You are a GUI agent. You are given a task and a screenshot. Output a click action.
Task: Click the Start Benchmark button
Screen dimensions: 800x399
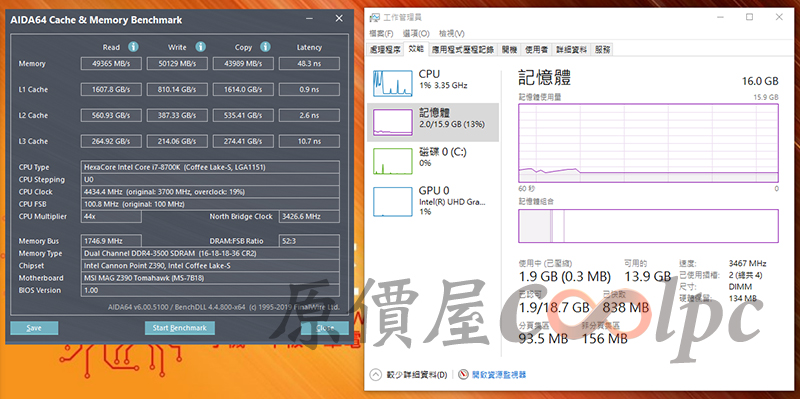[180, 328]
